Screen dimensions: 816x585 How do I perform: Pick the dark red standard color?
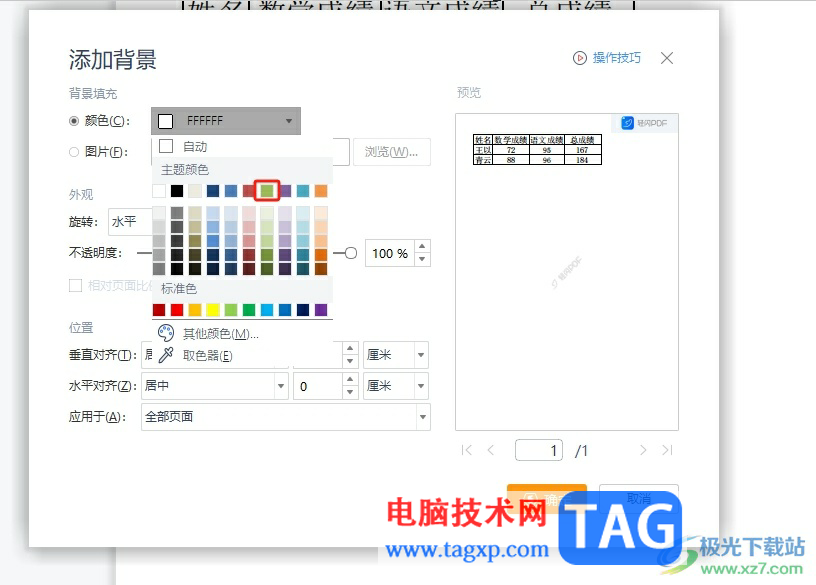[x=159, y=310]
